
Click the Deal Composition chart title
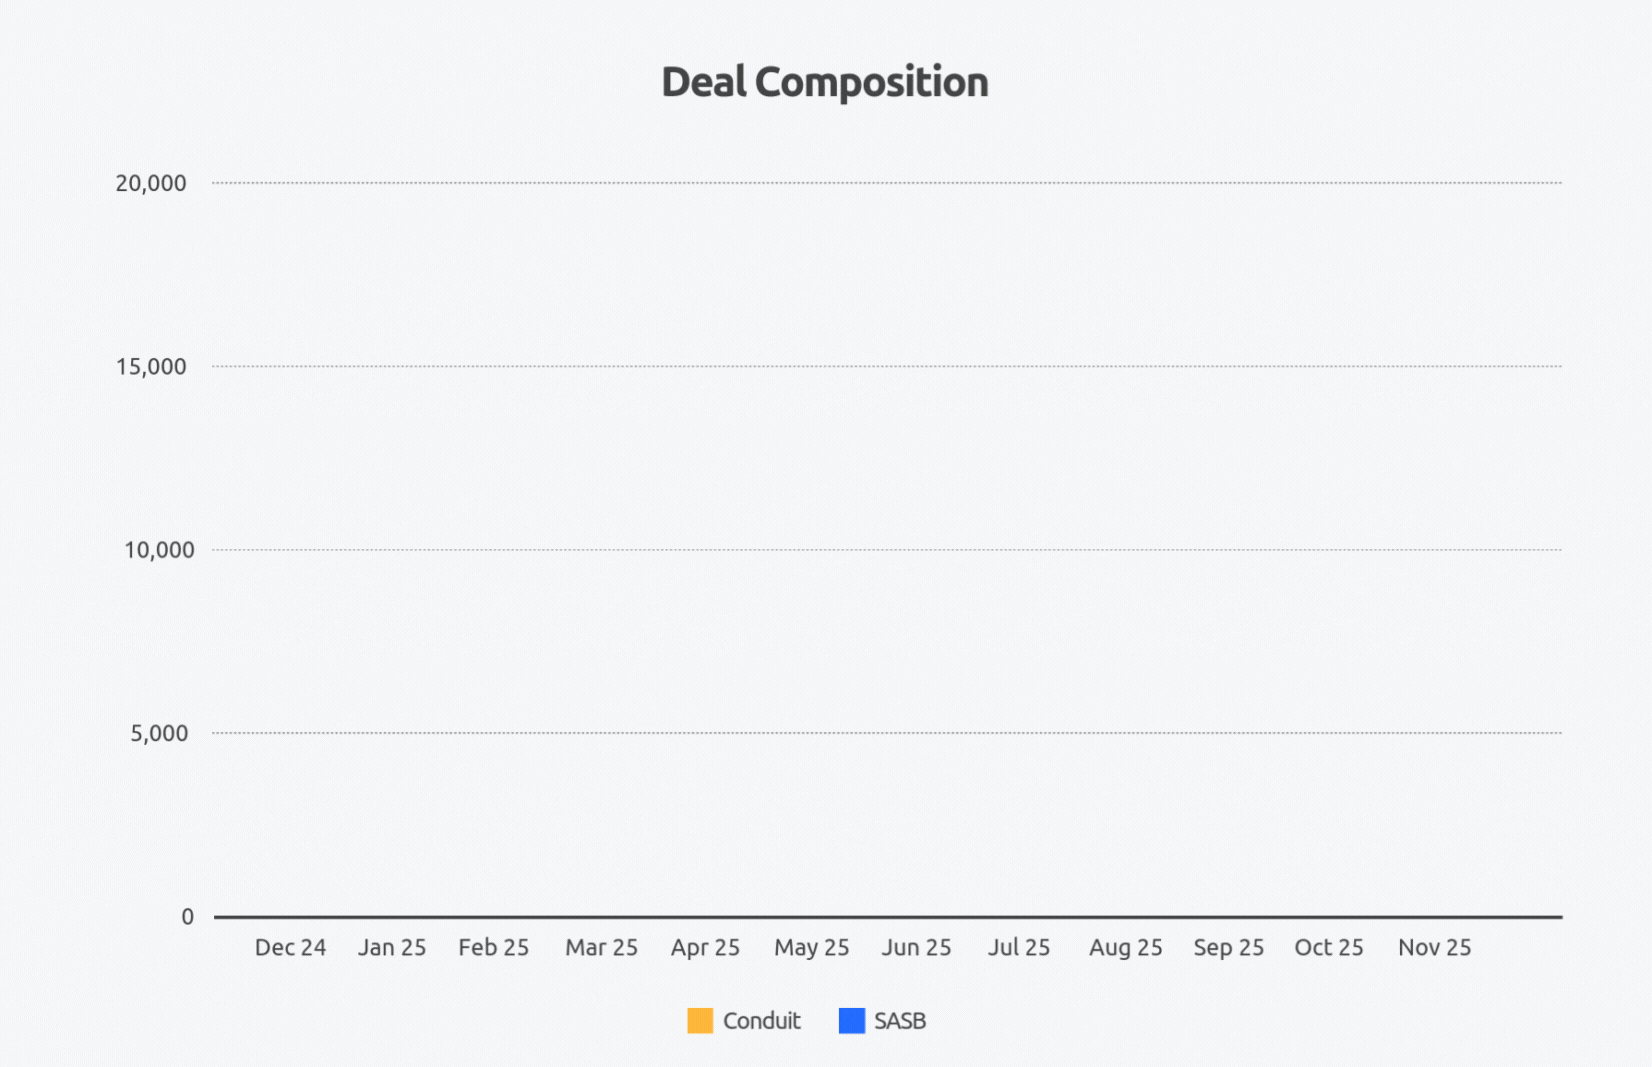(x=825, y=82)
